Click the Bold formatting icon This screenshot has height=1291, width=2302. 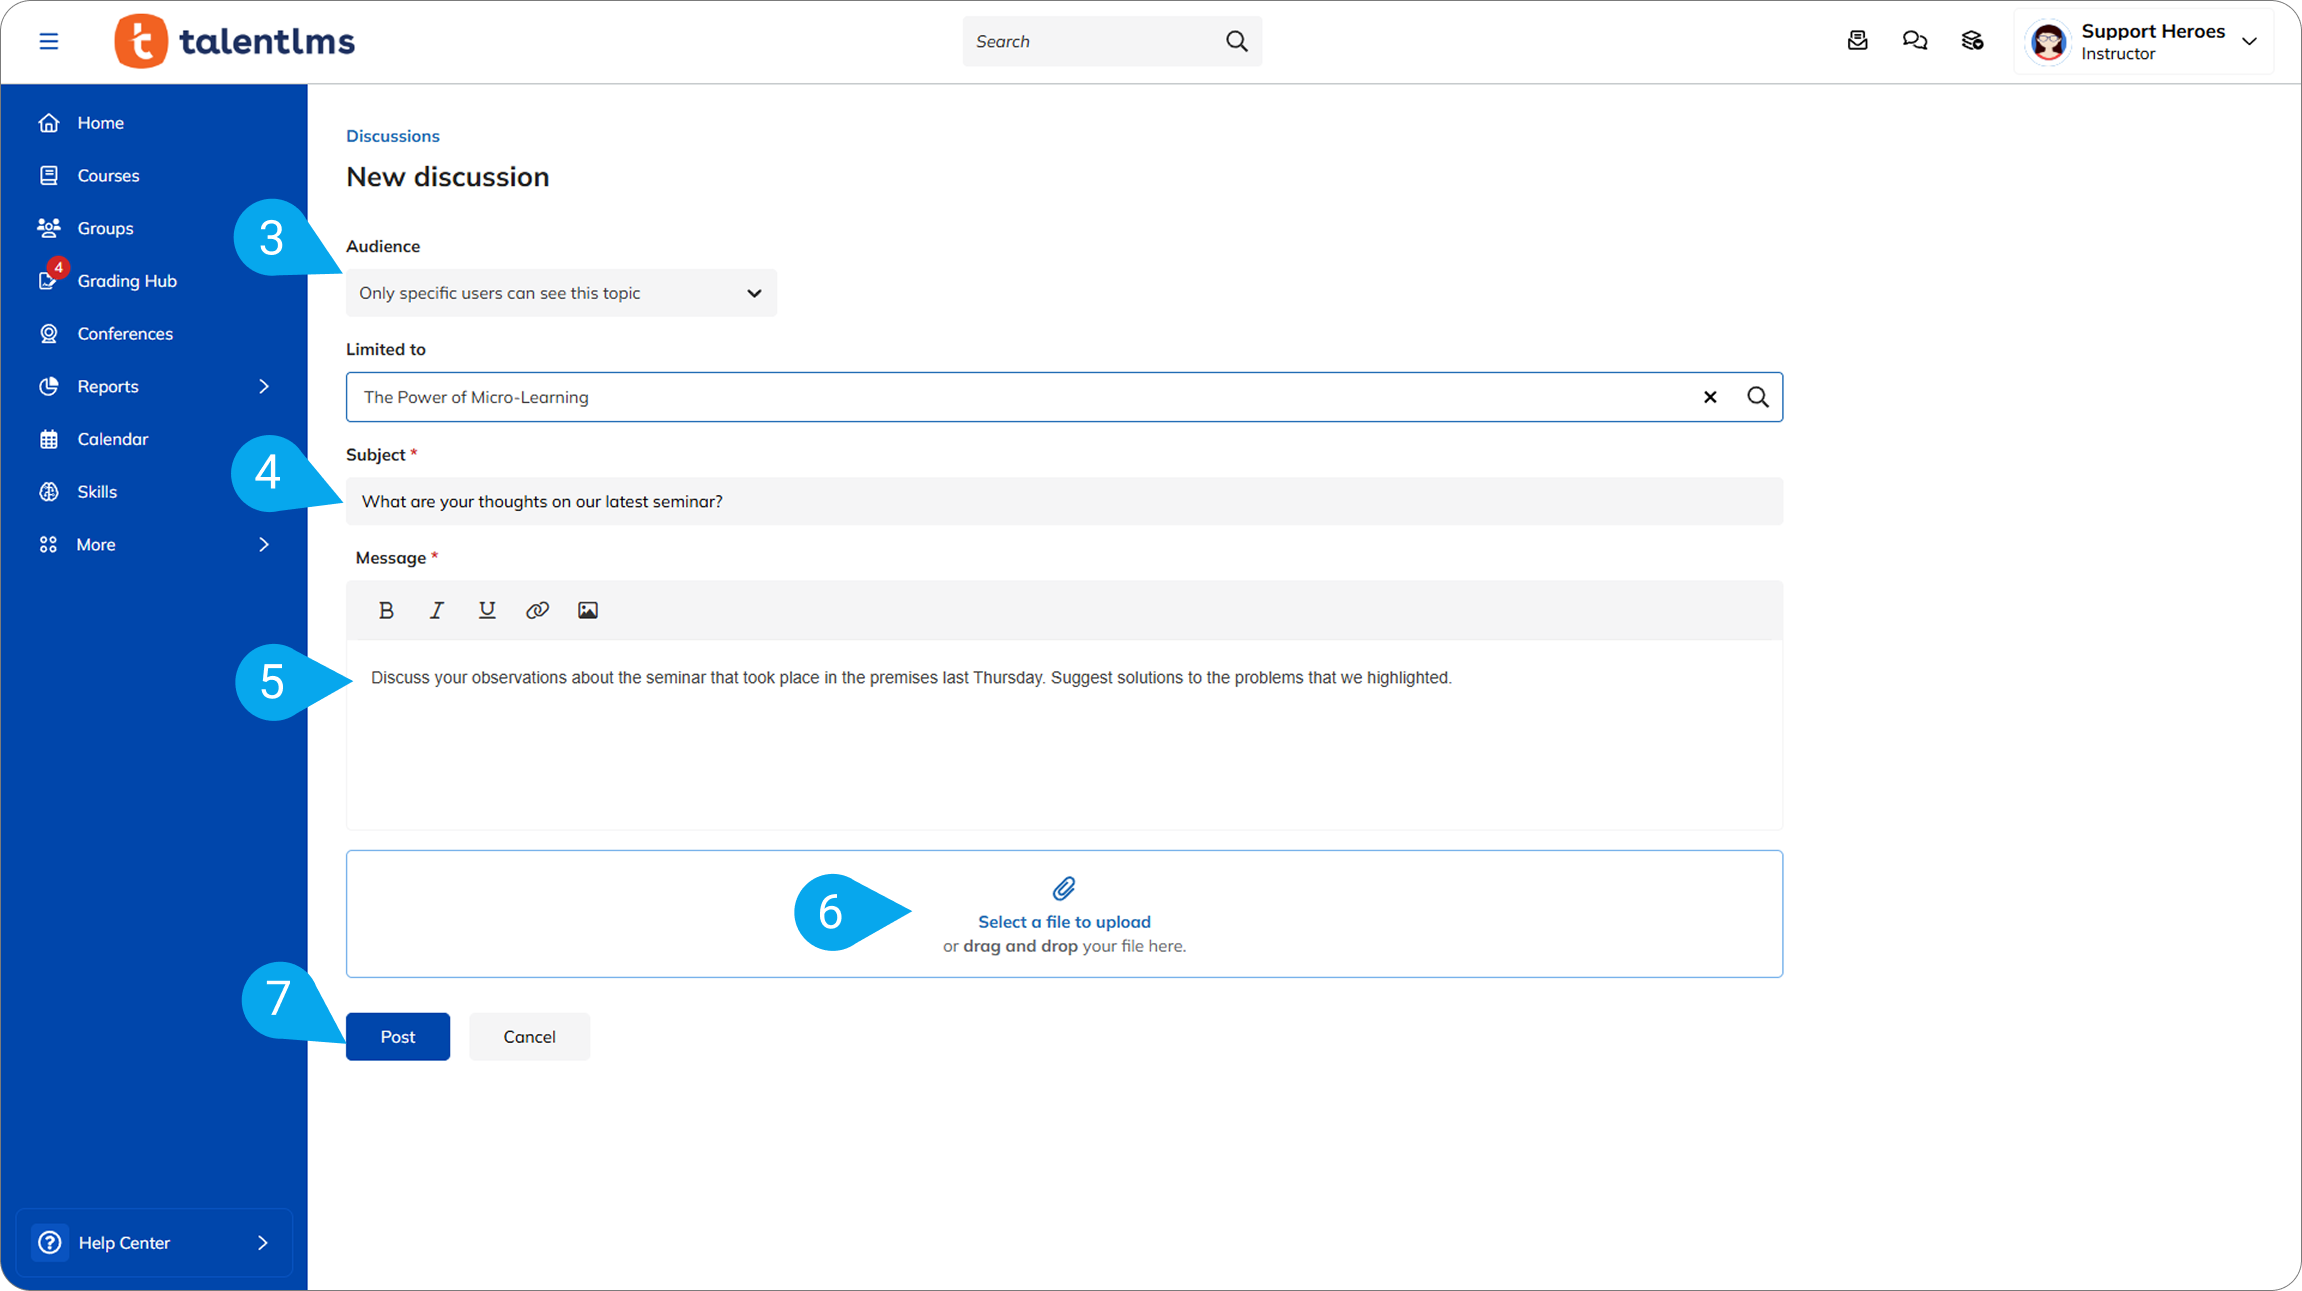pos(386,610)
